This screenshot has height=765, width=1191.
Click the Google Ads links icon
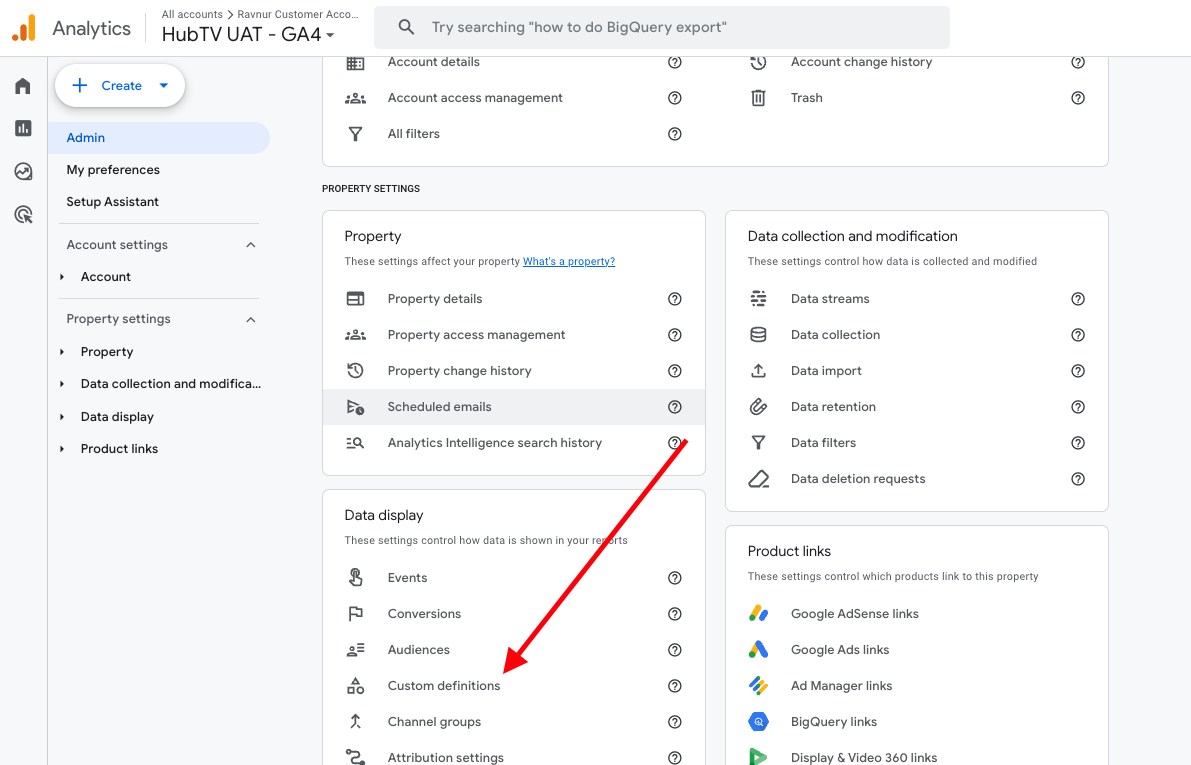(758, 650)
